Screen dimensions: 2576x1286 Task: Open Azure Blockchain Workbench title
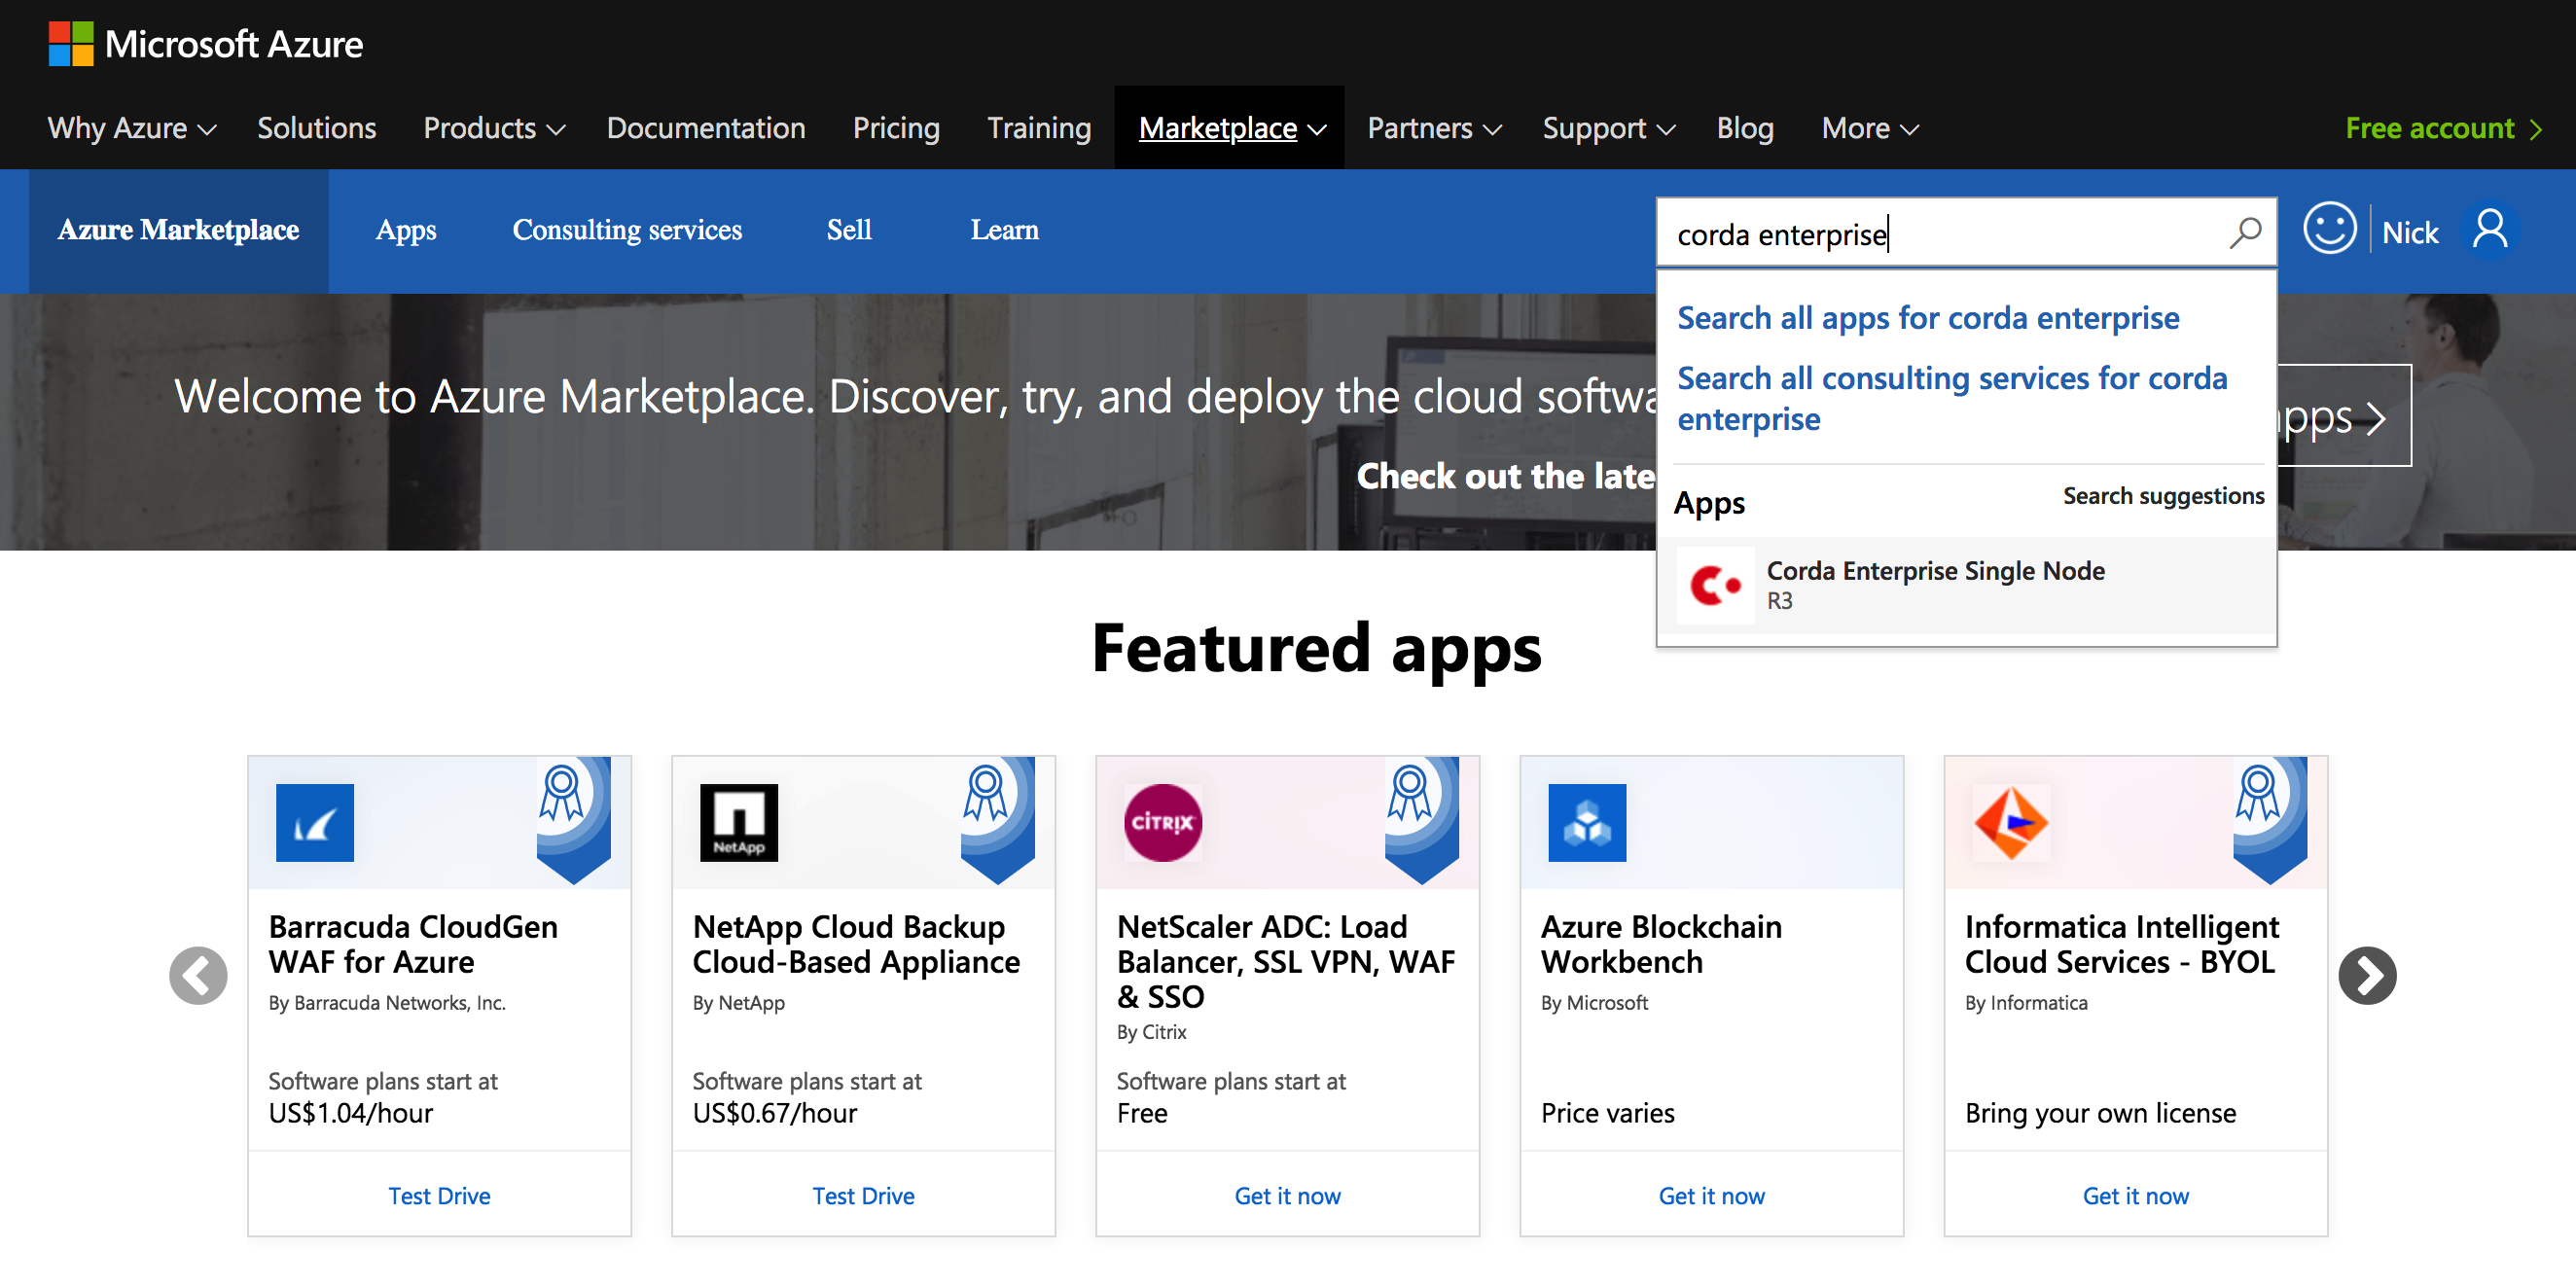coord(1660,943)
